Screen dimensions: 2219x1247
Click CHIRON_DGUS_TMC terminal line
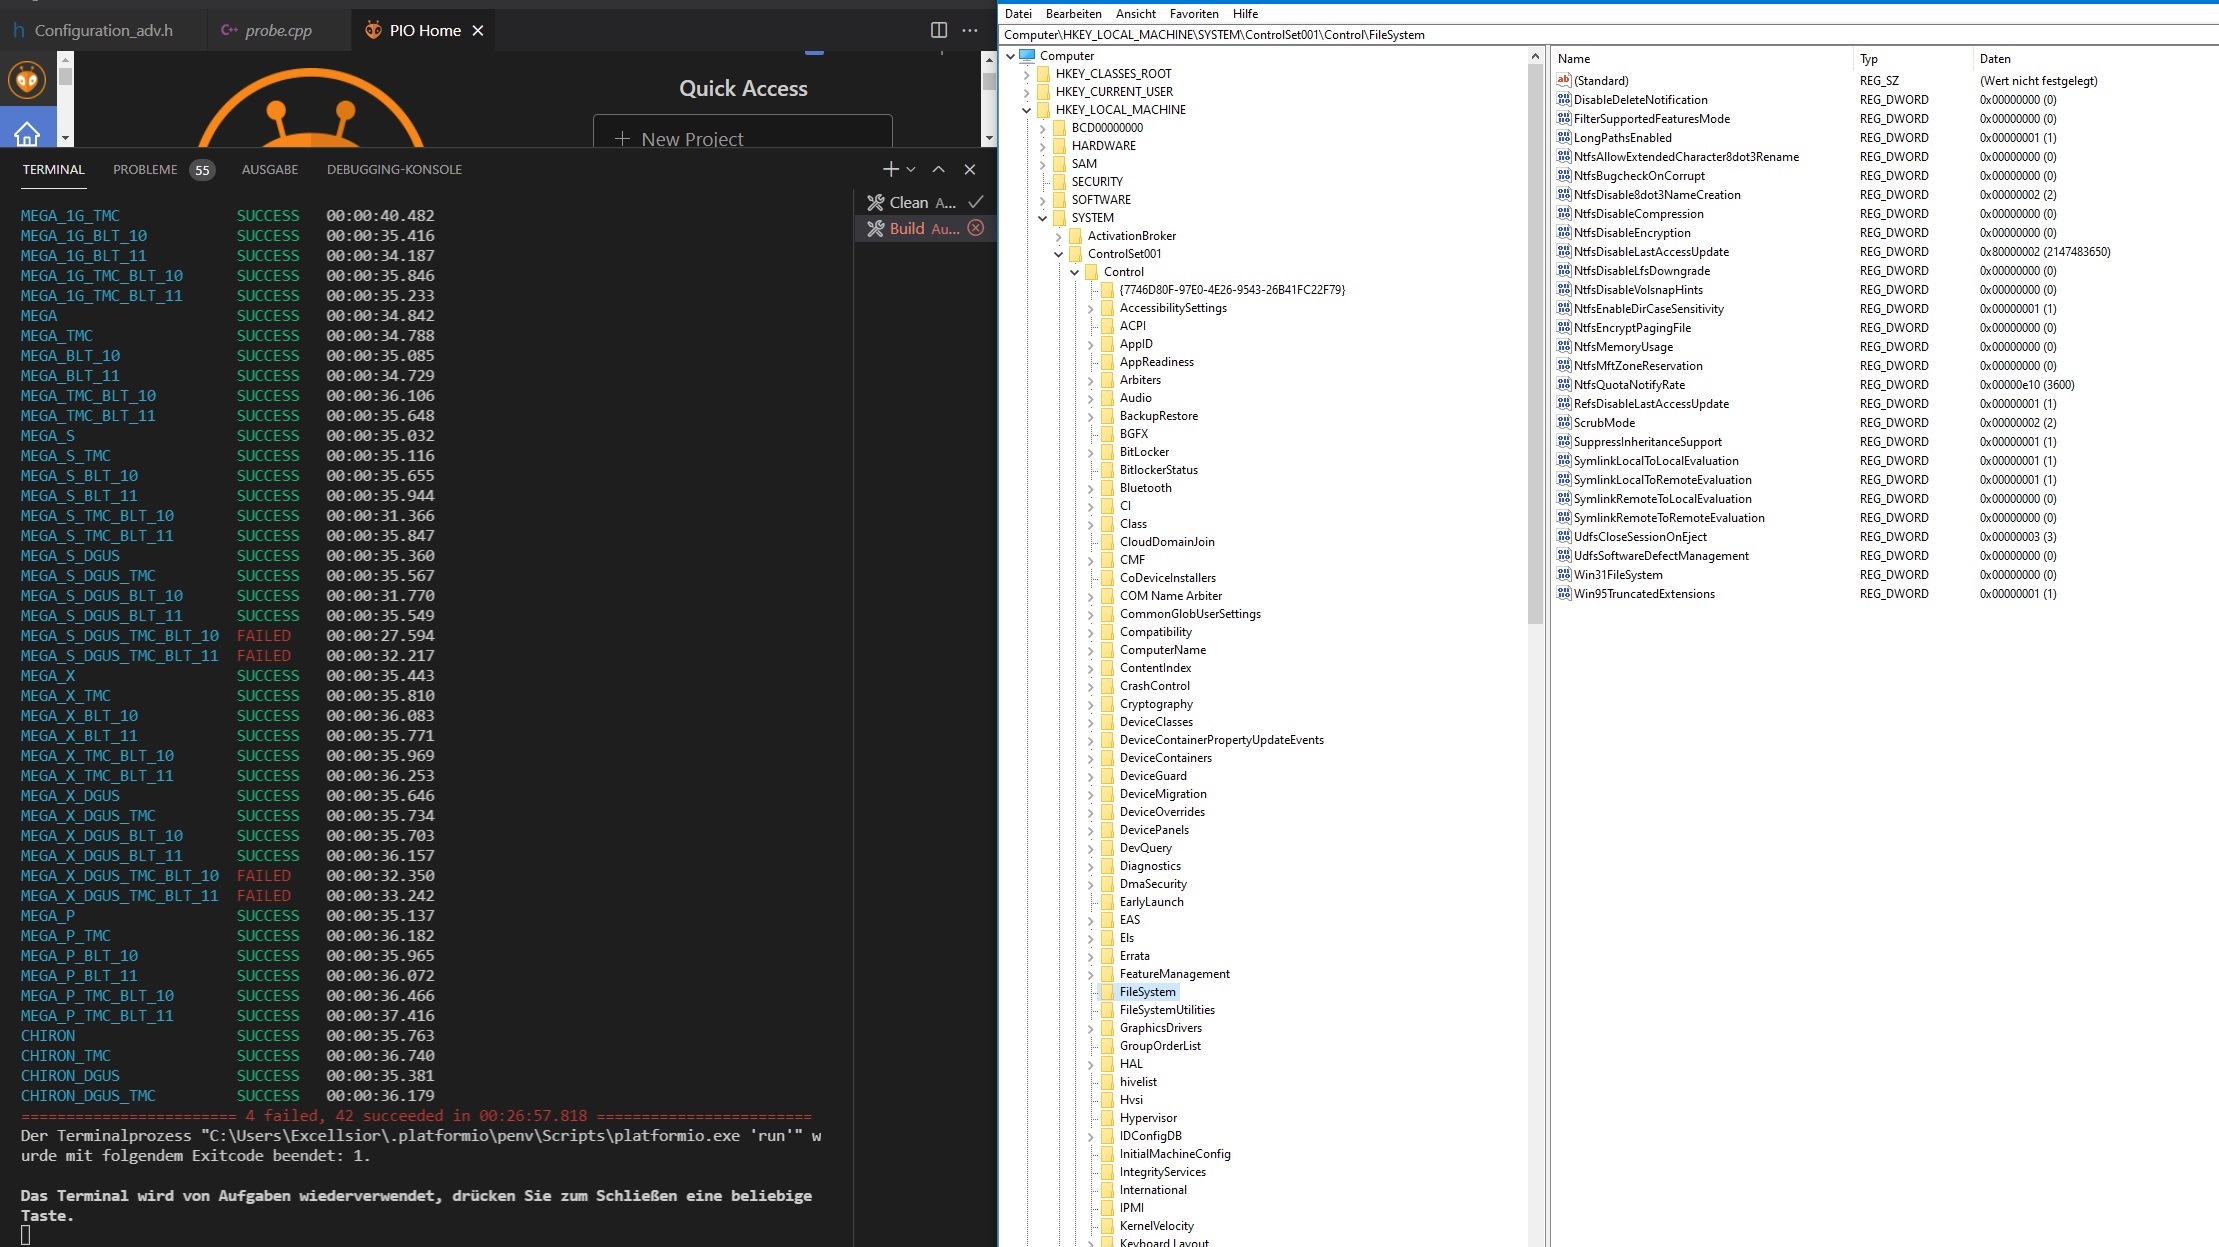click(x=228, y=1095)
